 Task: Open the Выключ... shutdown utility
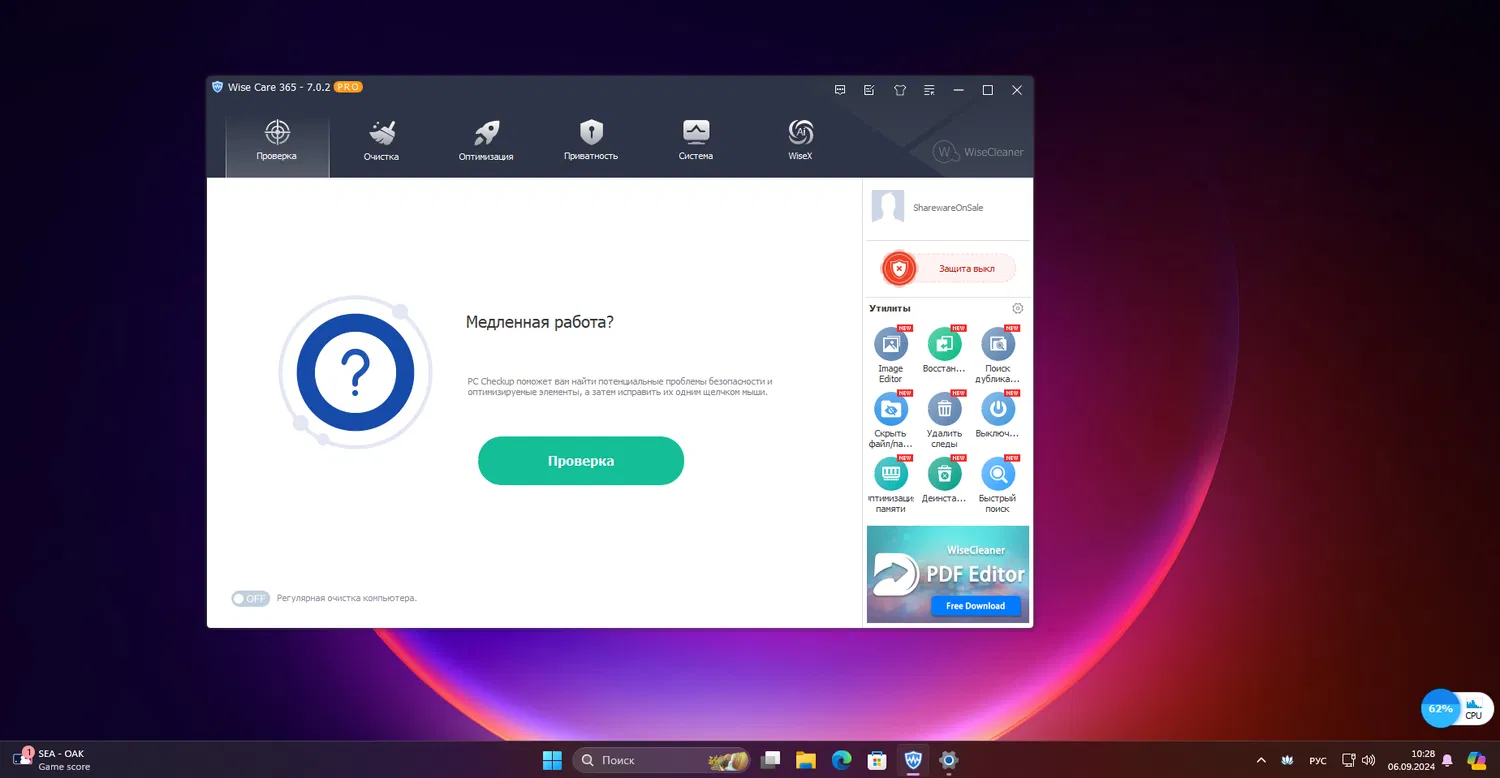998,415
